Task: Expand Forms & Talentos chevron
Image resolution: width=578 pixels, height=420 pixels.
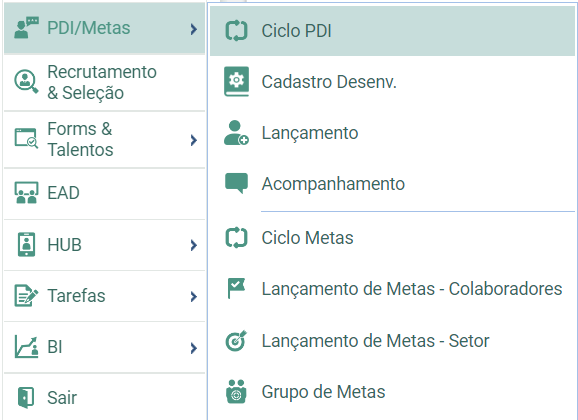Action: click(194, 140)
